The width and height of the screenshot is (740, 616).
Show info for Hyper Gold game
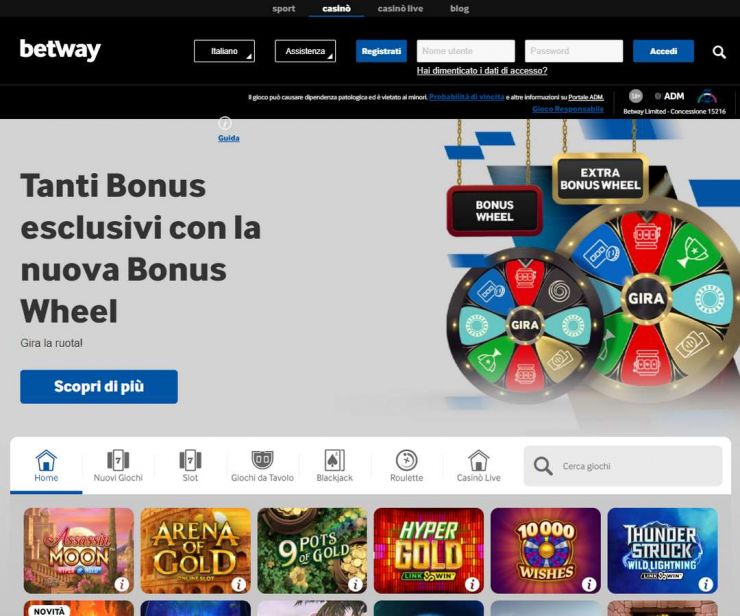pyautogui.click(x=472, y=584)
